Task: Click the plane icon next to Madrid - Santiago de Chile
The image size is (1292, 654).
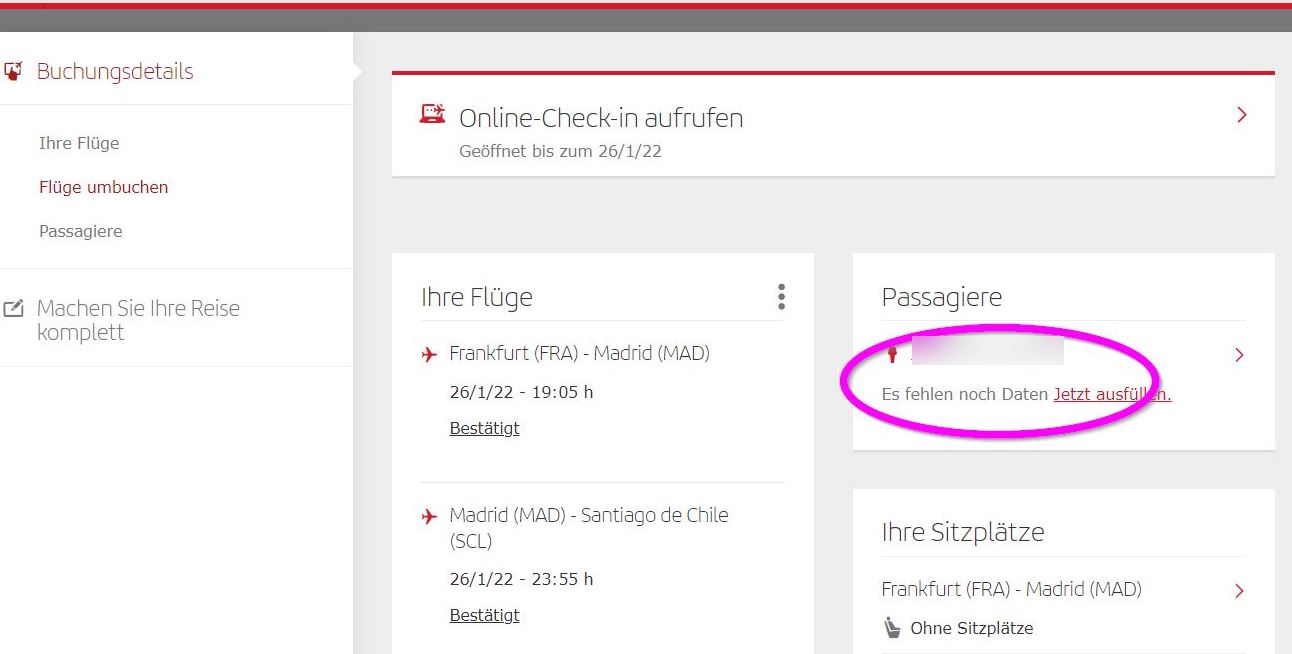Action: point(430,516)
